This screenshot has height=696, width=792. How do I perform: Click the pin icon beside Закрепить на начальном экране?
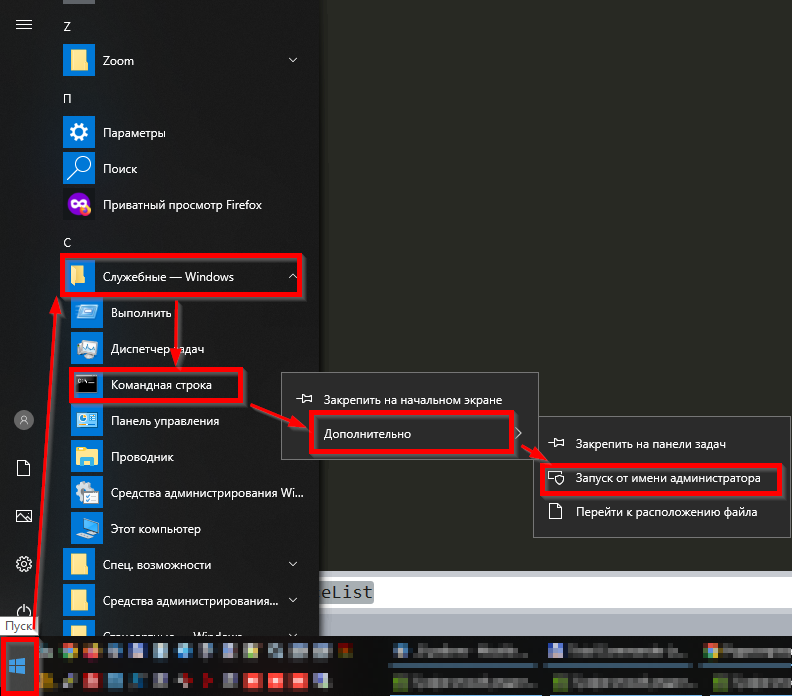point(304,399)
